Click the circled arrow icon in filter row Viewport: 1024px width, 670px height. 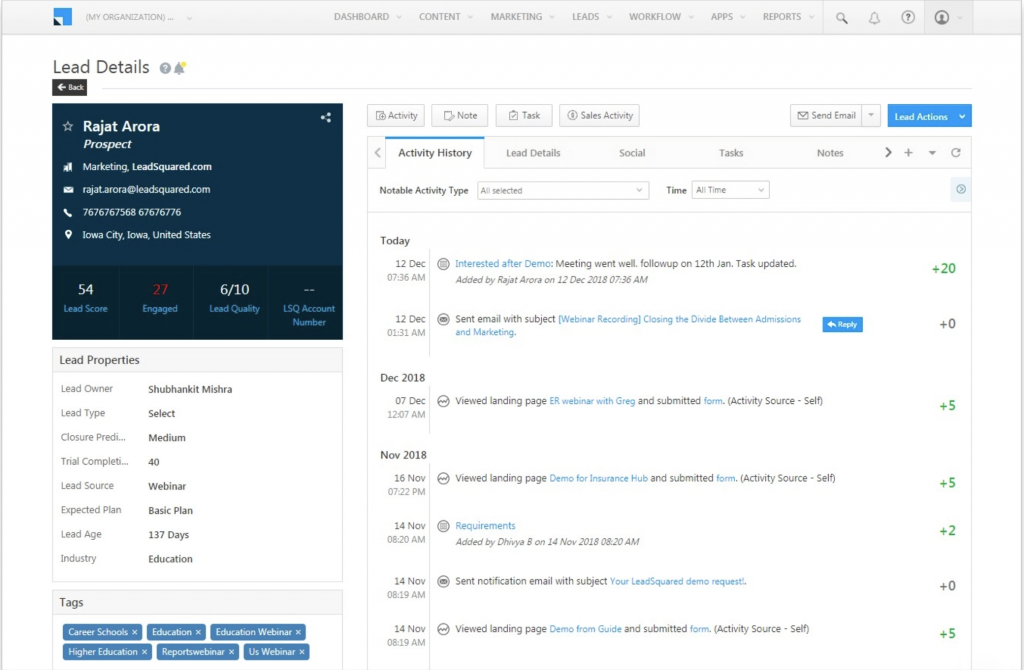(x=961, y=189)
